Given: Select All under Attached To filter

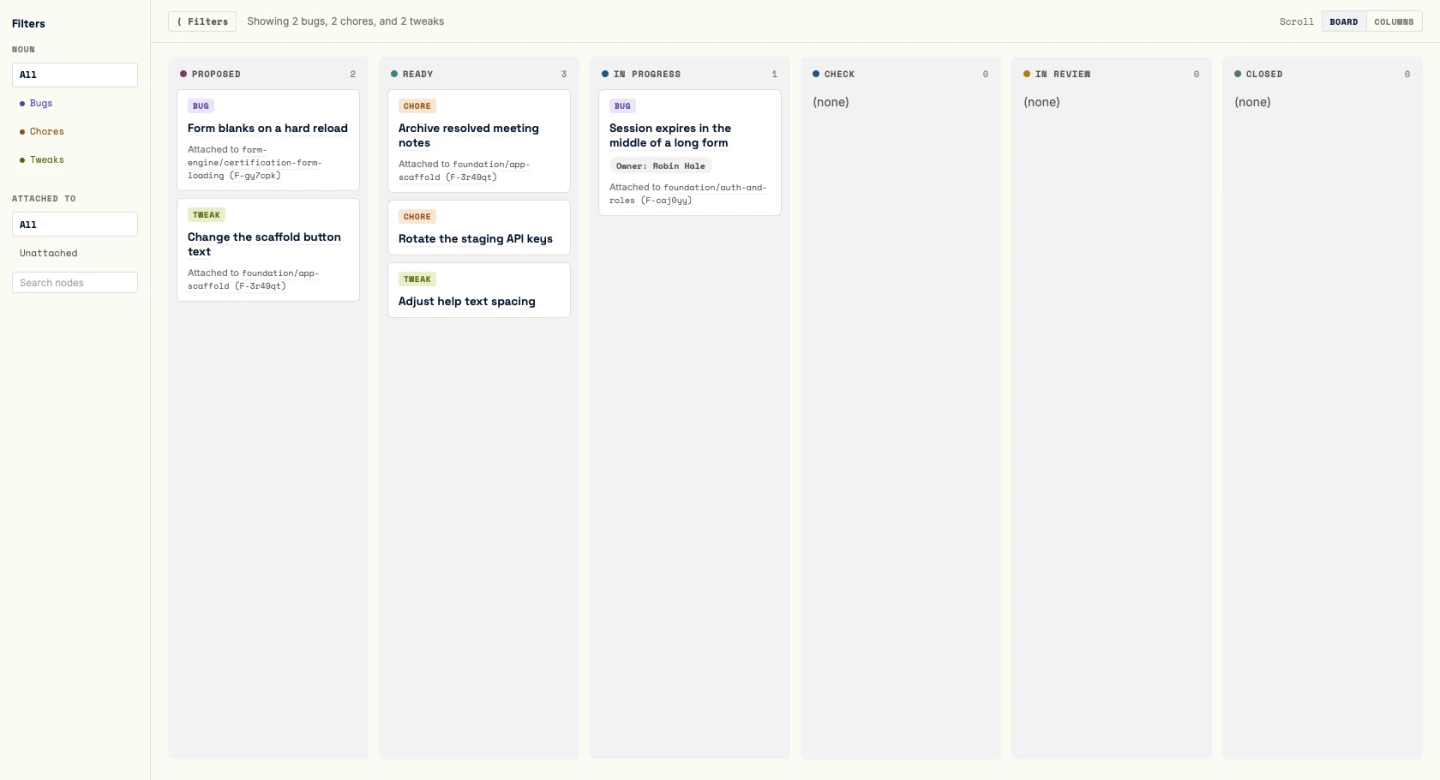Looking at the screenshot, I should (x=75, y=225).
